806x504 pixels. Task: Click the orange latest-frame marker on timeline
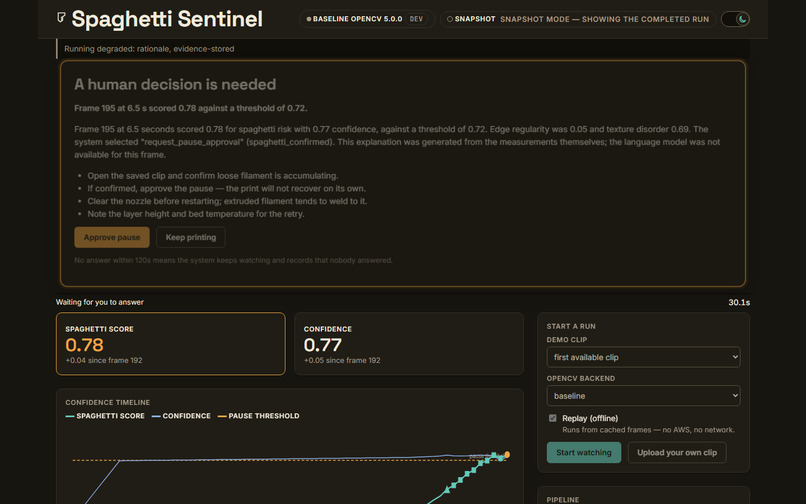(507, 455)
